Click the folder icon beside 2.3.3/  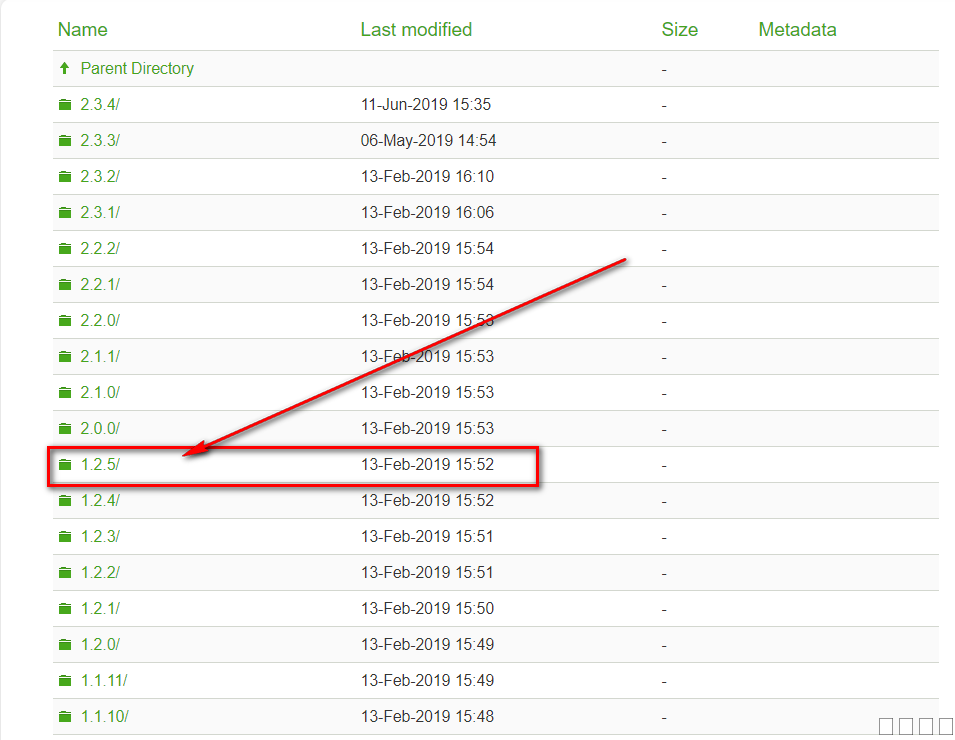tap(65, 141)
